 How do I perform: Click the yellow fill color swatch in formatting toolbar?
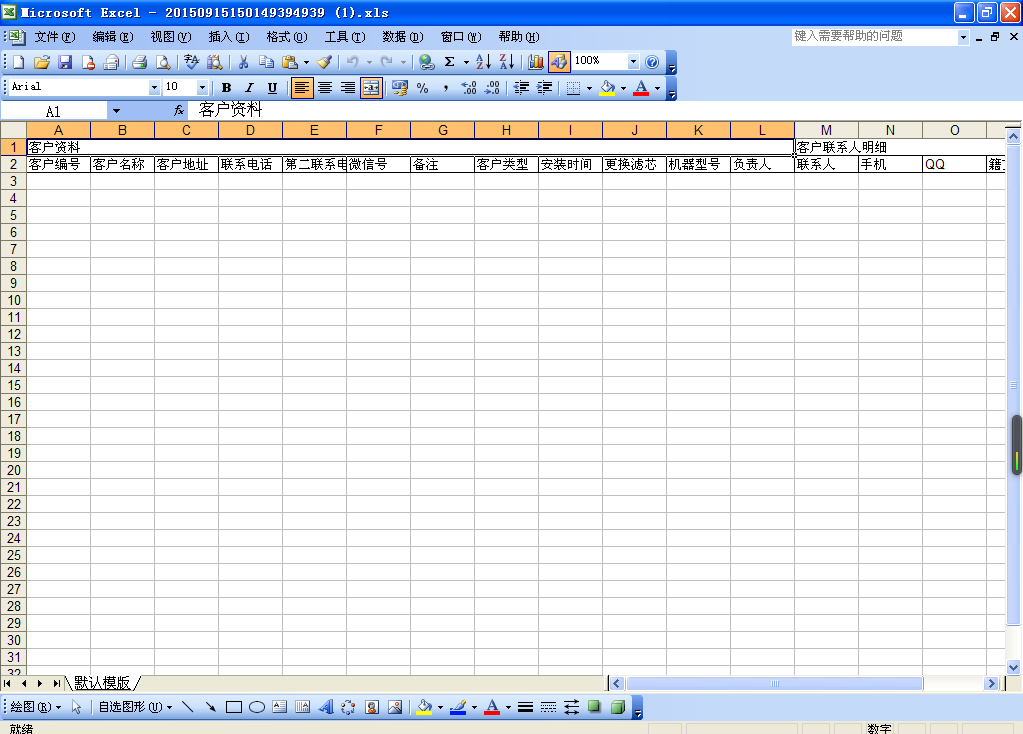pyautogui.click(x=608, y=88)
